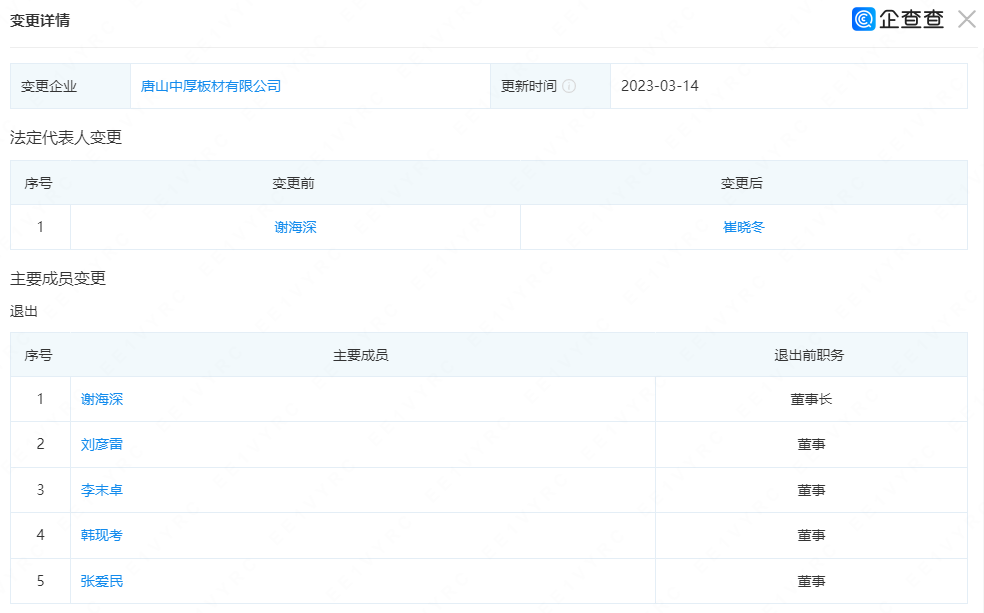984x613 pixels.
Task: Open company link 唐山中厚板材有限公司
Action: tap(211, 86)
